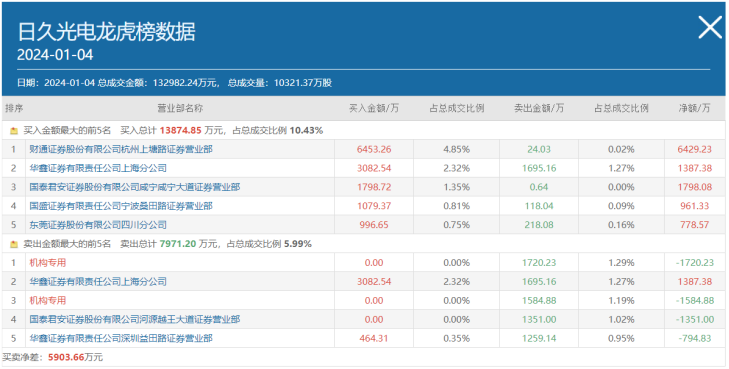Click the 日久光电龙虎榜数据 title
Image resolution: width=729 pixels, height=369 pixels.
(106, 32)
